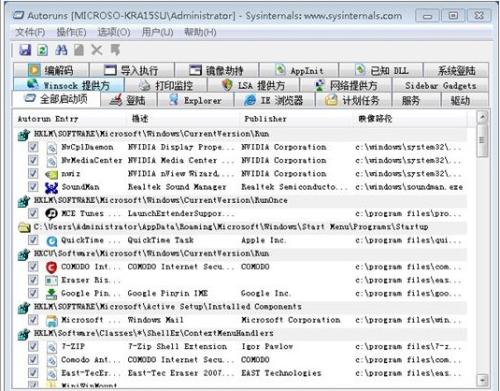Disable the SoundMan autorun checkbox
Screen dimensions: 500x391
[x=33, y=187]
